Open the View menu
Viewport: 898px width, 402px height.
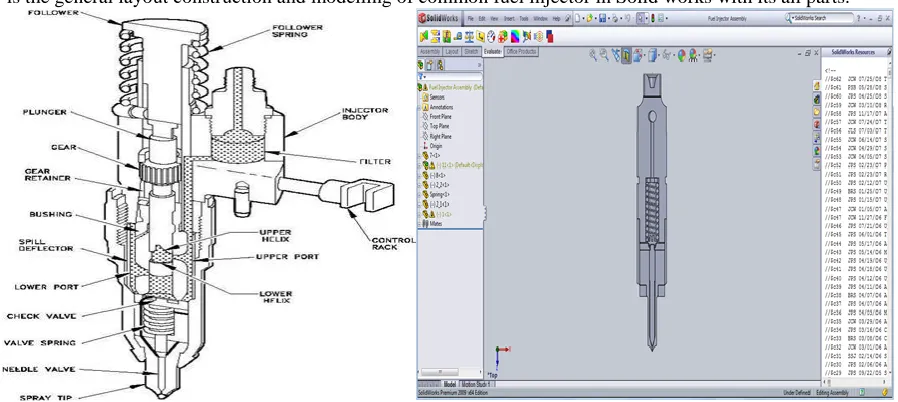pyautogui.click(x=494, y=19)
